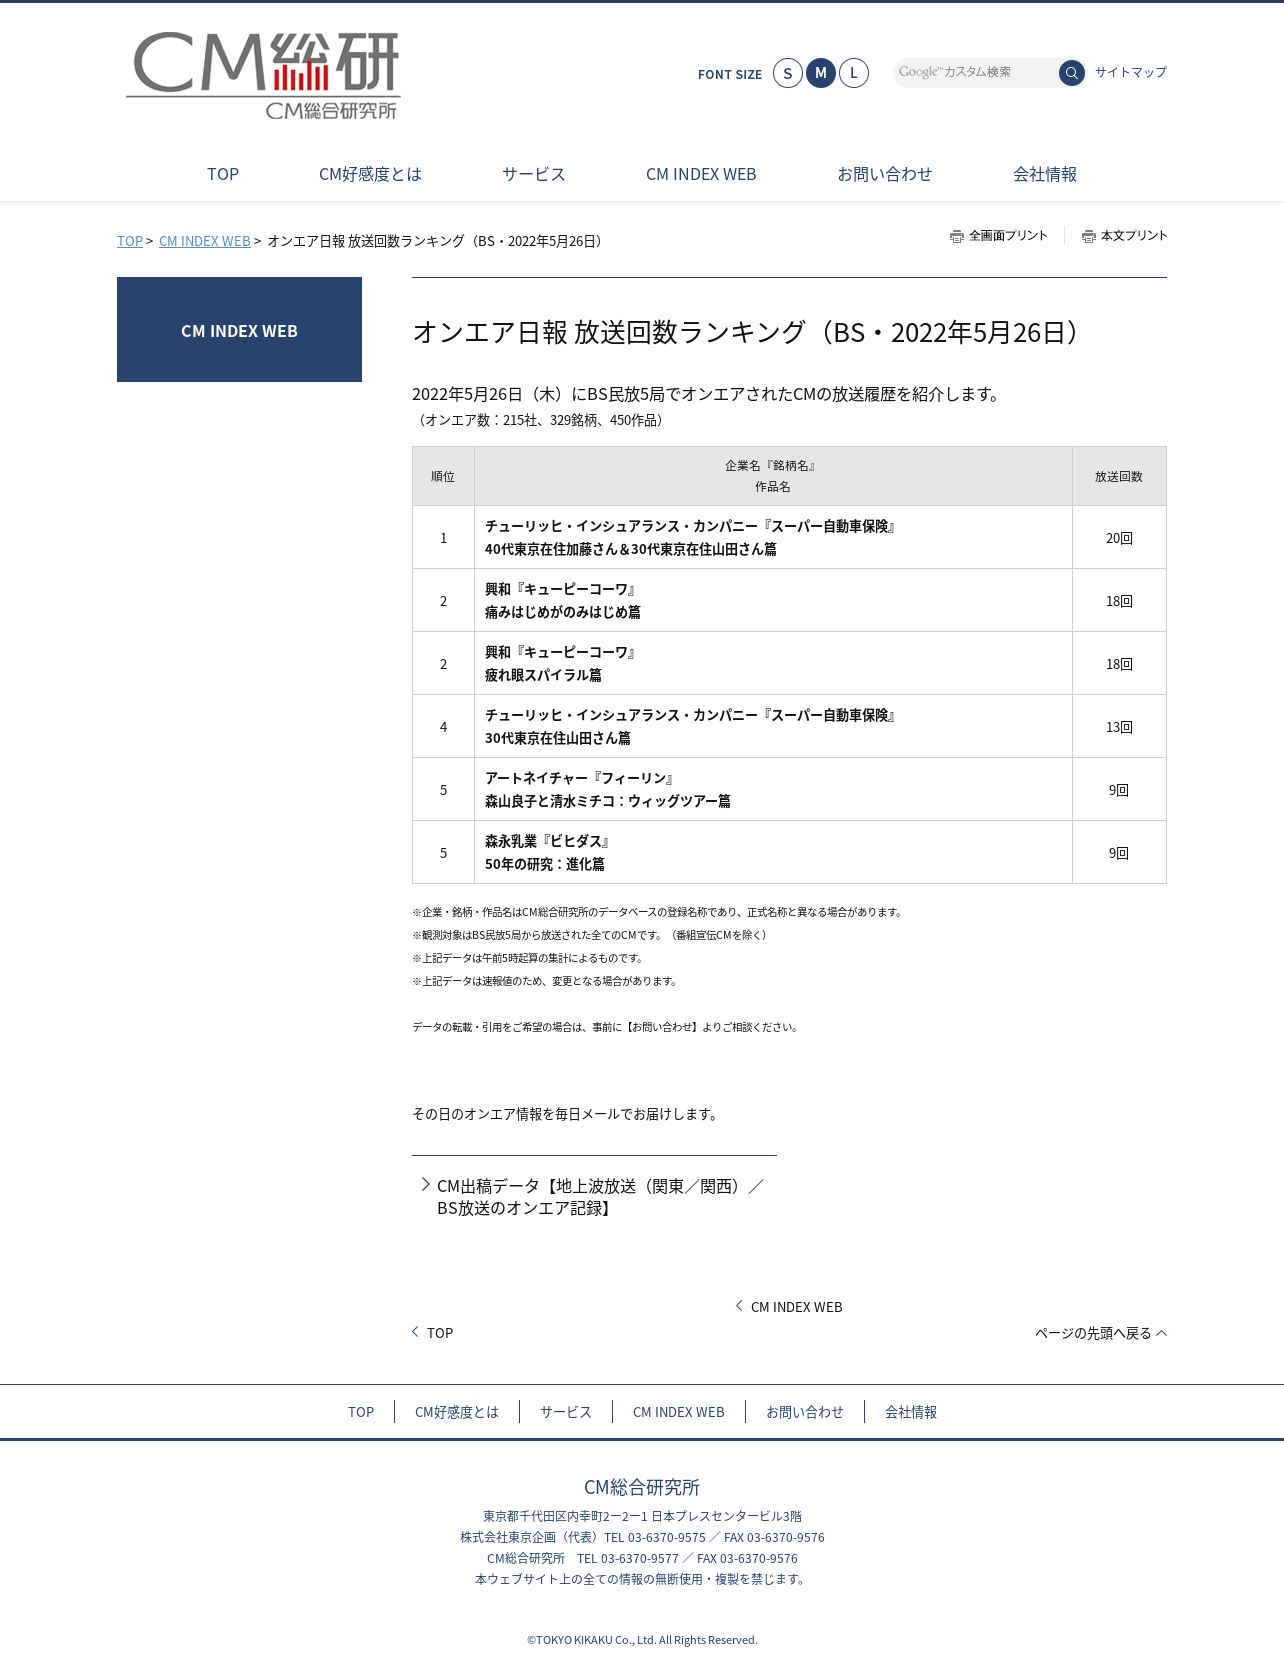This screenshot has height=1679, width=1284.
Task: Open 会社情報 in footer navigation
Action: coord(911,1412)
